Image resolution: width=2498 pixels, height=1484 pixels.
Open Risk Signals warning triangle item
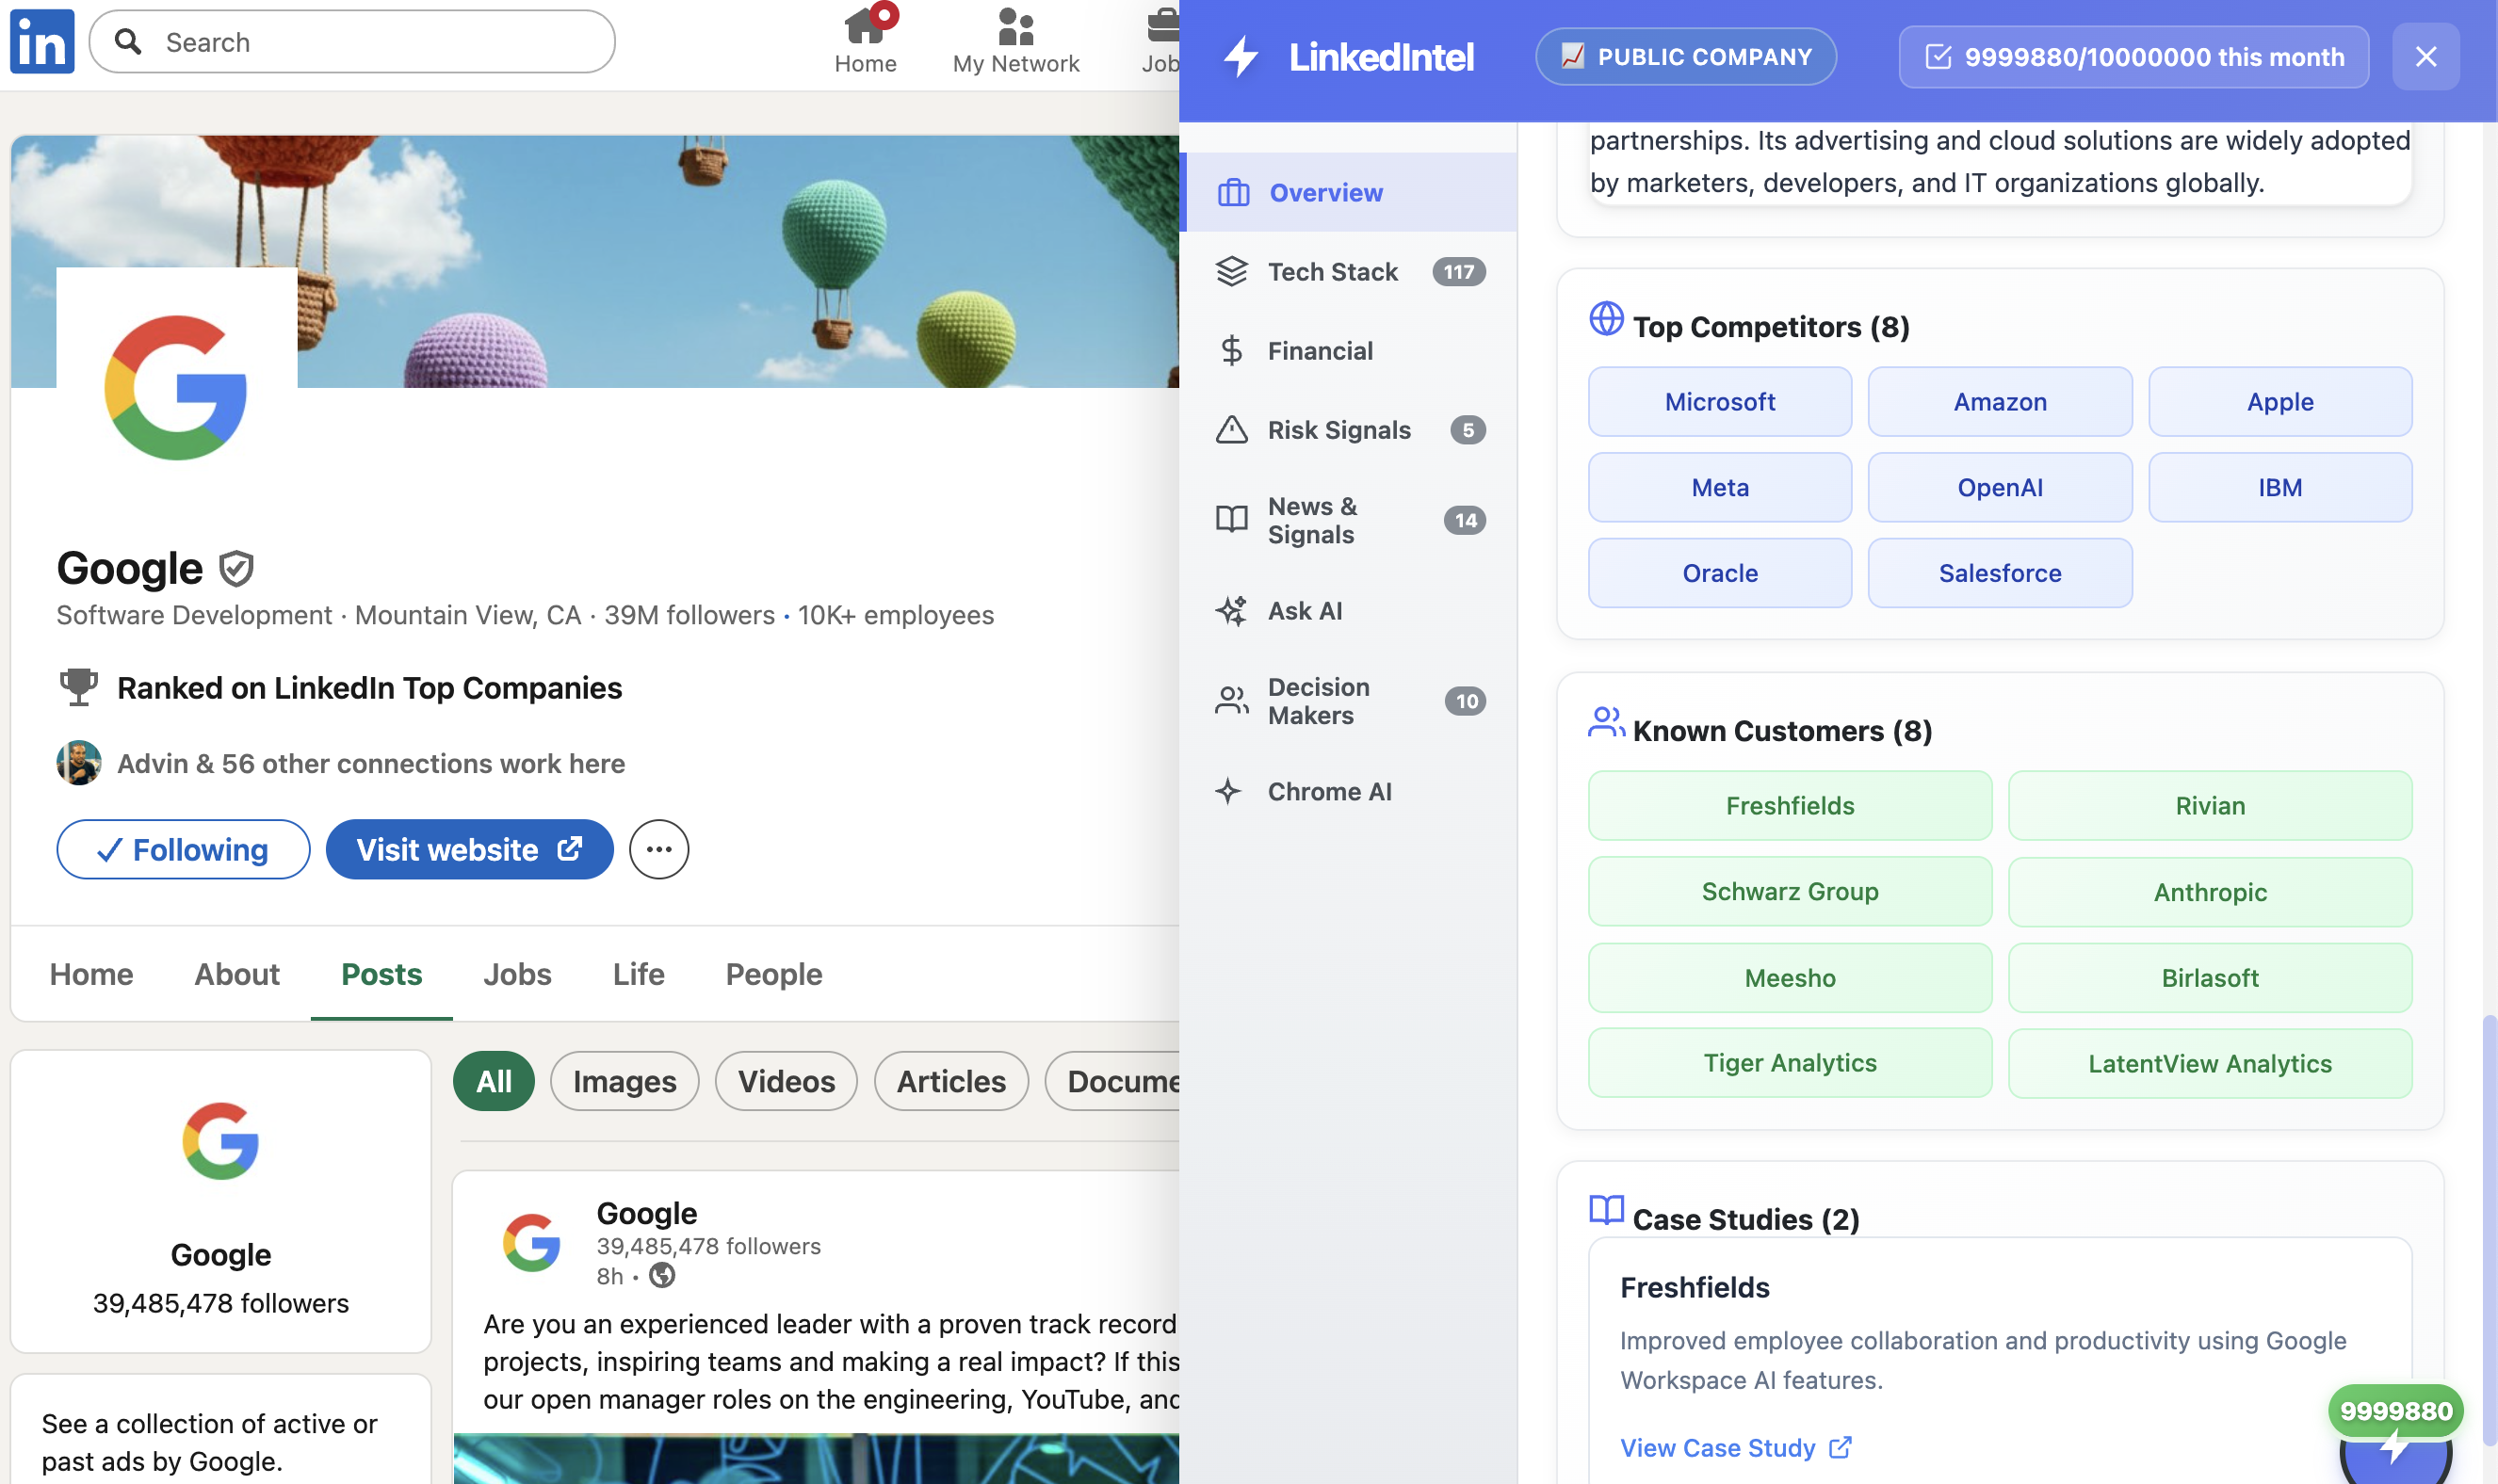pyautogui.click(x=1231, y=430)
